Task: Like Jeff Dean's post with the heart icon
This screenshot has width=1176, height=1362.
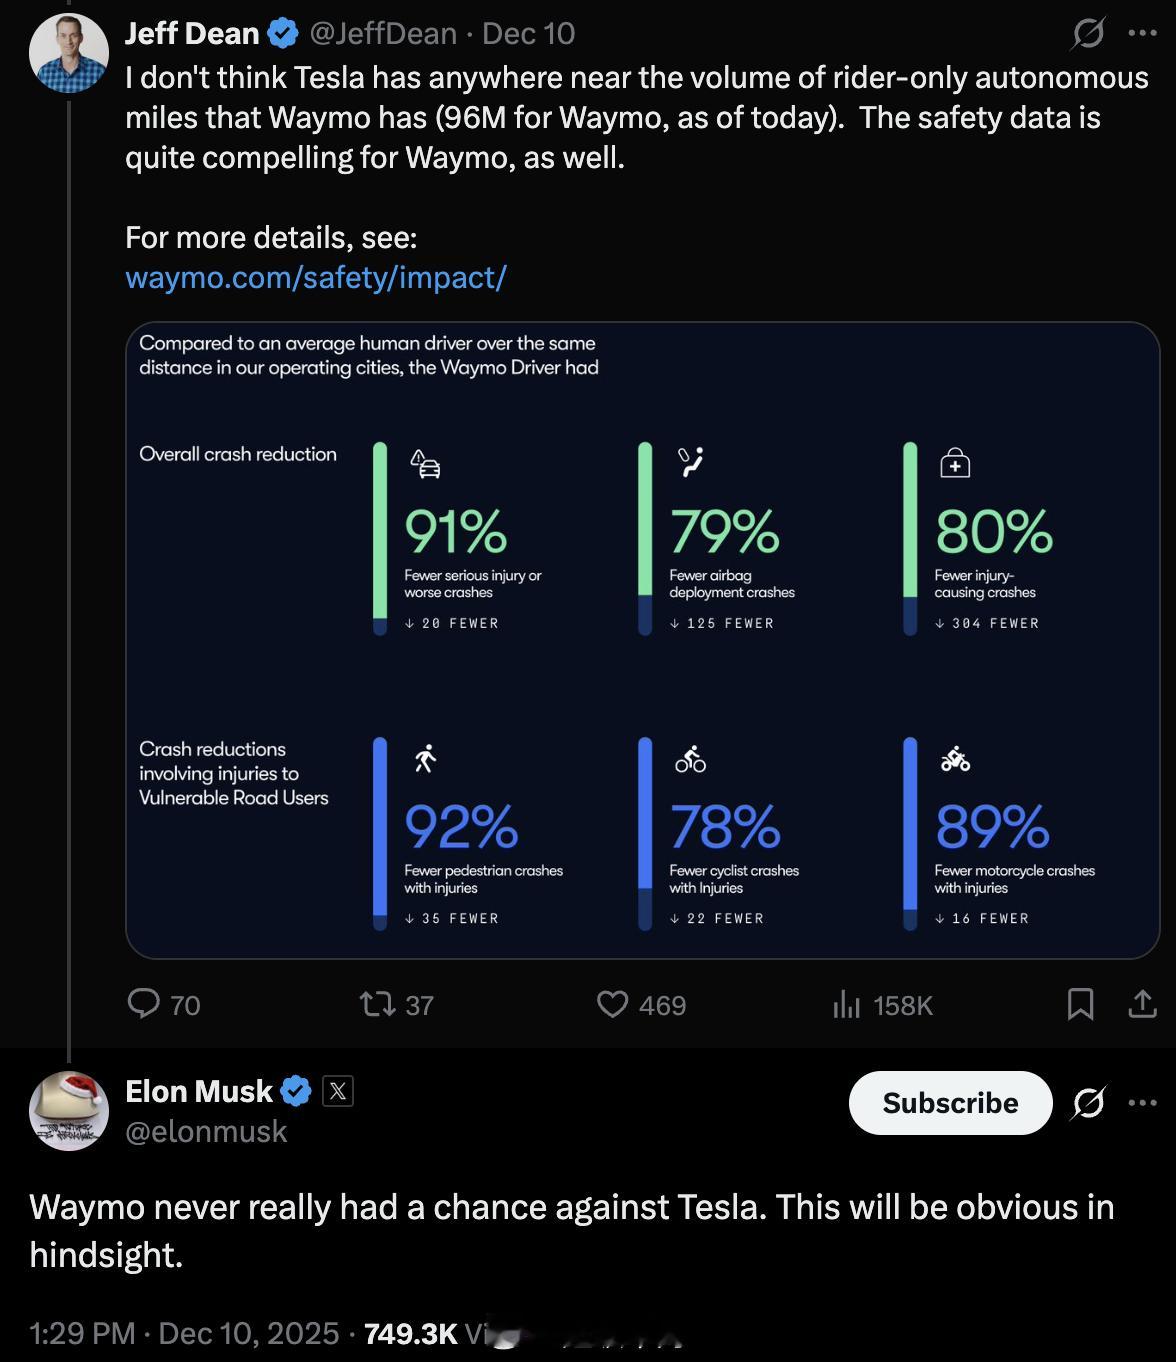Action: [612, 1003]
